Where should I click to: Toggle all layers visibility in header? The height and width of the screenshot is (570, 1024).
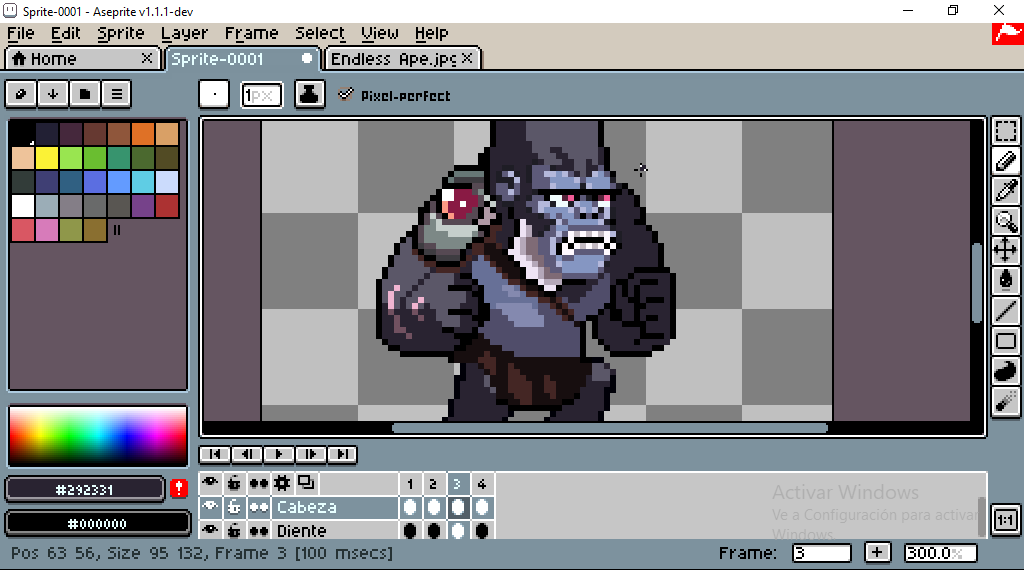tap(210, 483)
